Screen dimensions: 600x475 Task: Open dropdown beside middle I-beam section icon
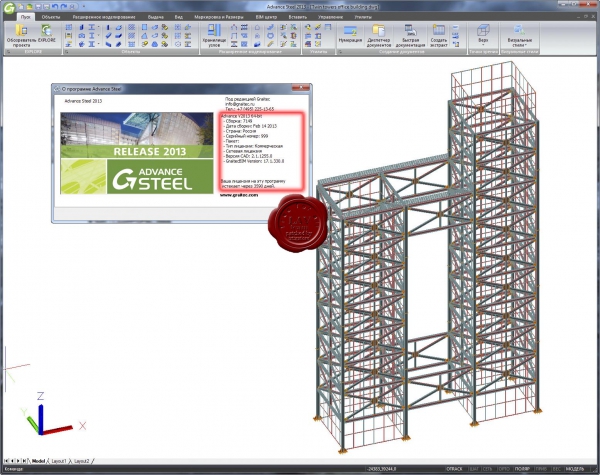click(x=98, y=35)
